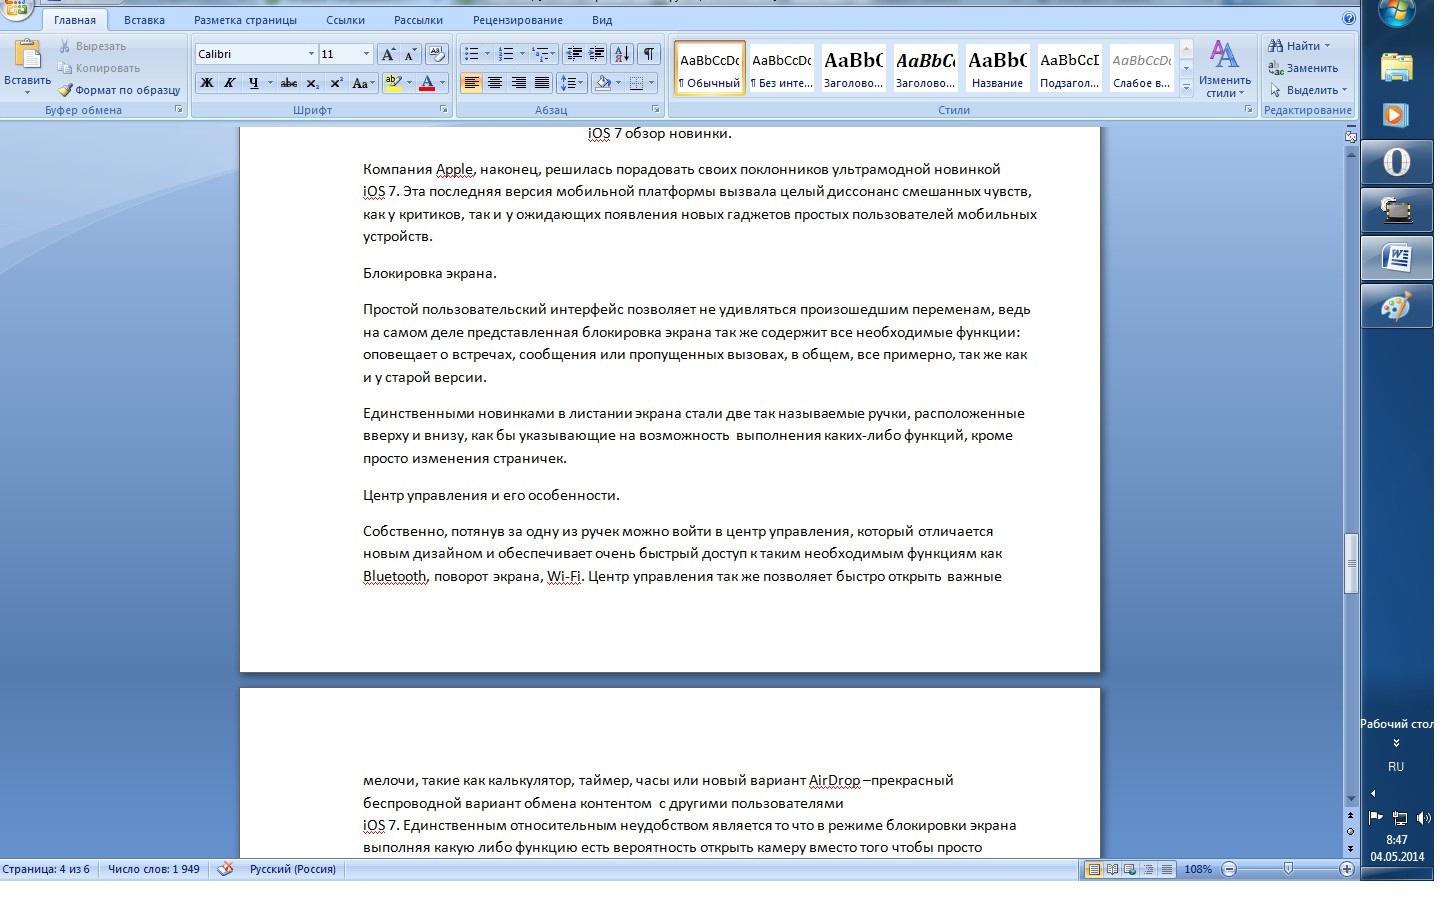This screenshot has height=900, width=1440.
Task: Clear formatting with the eraser icon
Action: [437, 54]
